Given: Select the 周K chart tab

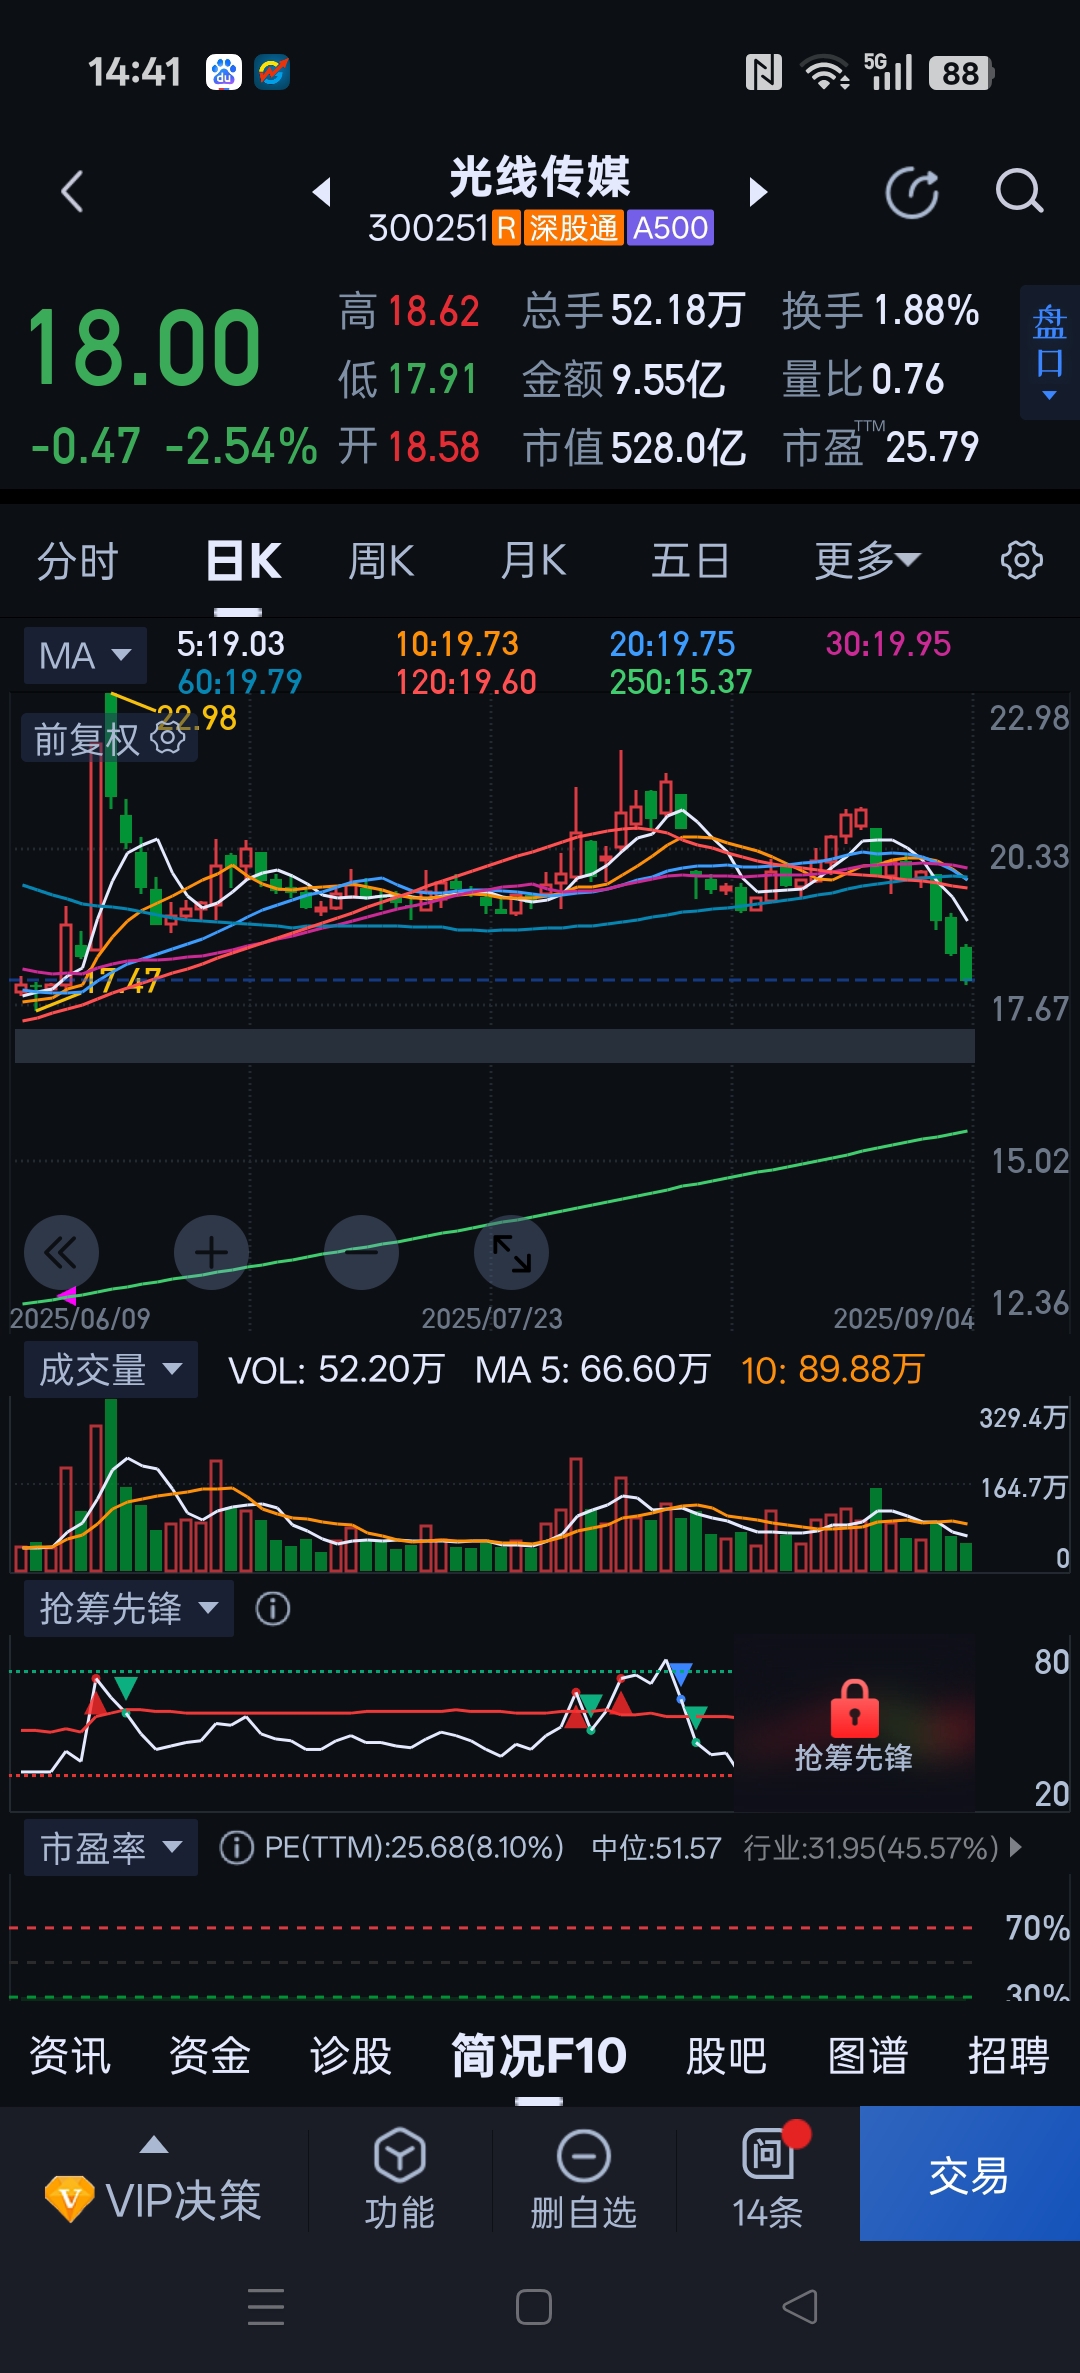Looking at the screenshot, I should point(381,561).
